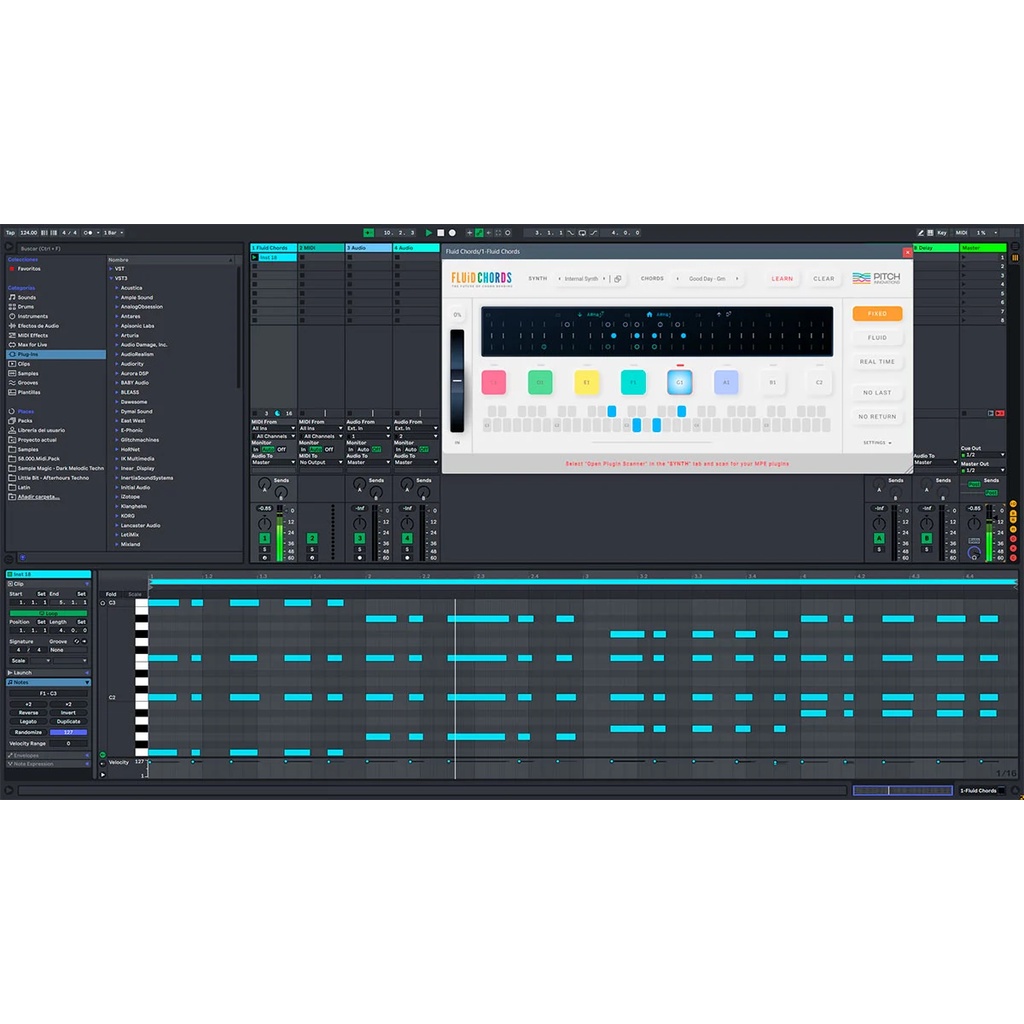Open the Packs place icon
Screen dimensions: 1024x1024
12,421
